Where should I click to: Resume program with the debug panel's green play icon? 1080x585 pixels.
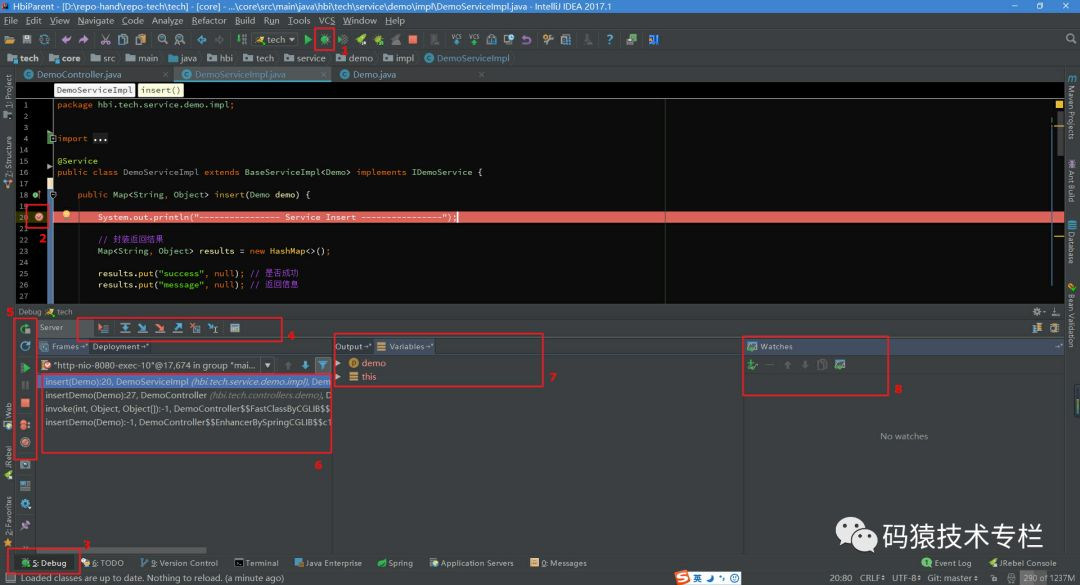[25, 367]
